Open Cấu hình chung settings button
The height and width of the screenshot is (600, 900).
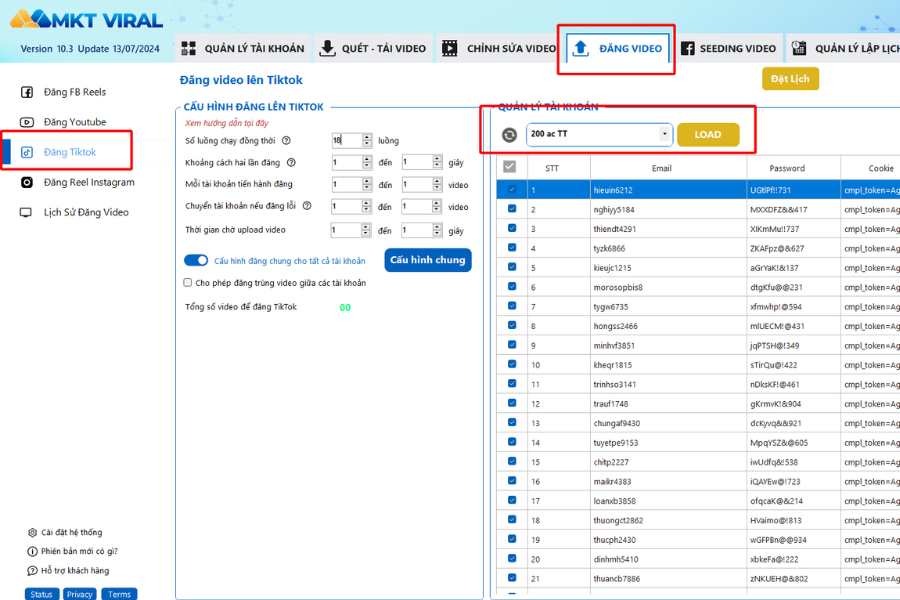[x=428, y=260]
